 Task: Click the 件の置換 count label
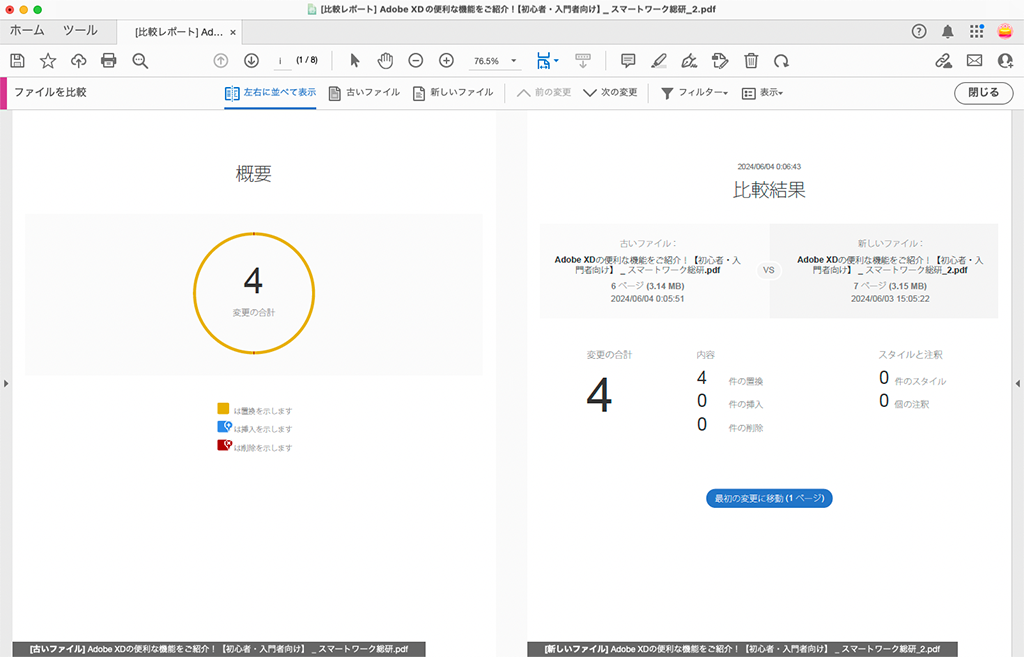click(746, 381)
